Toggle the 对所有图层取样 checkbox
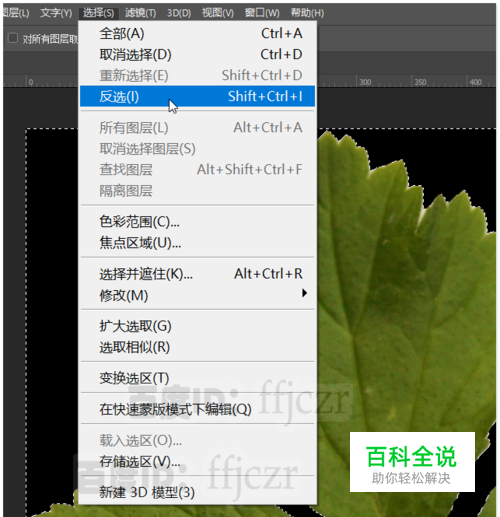Screen dimensions: 500x517 13,38
